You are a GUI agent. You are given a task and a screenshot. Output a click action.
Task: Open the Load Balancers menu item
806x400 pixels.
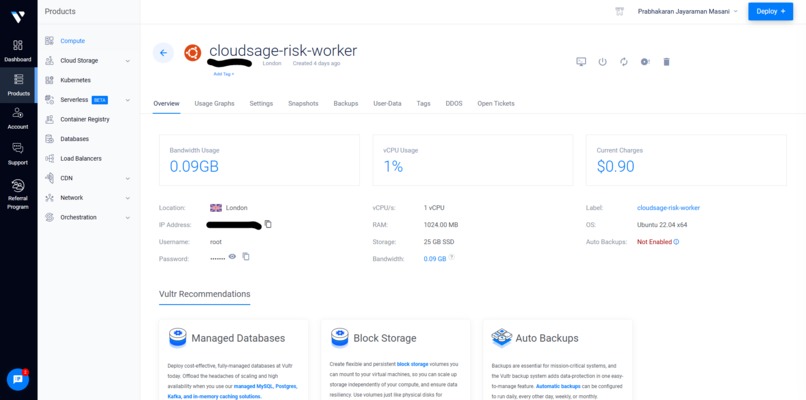(81, 158)
